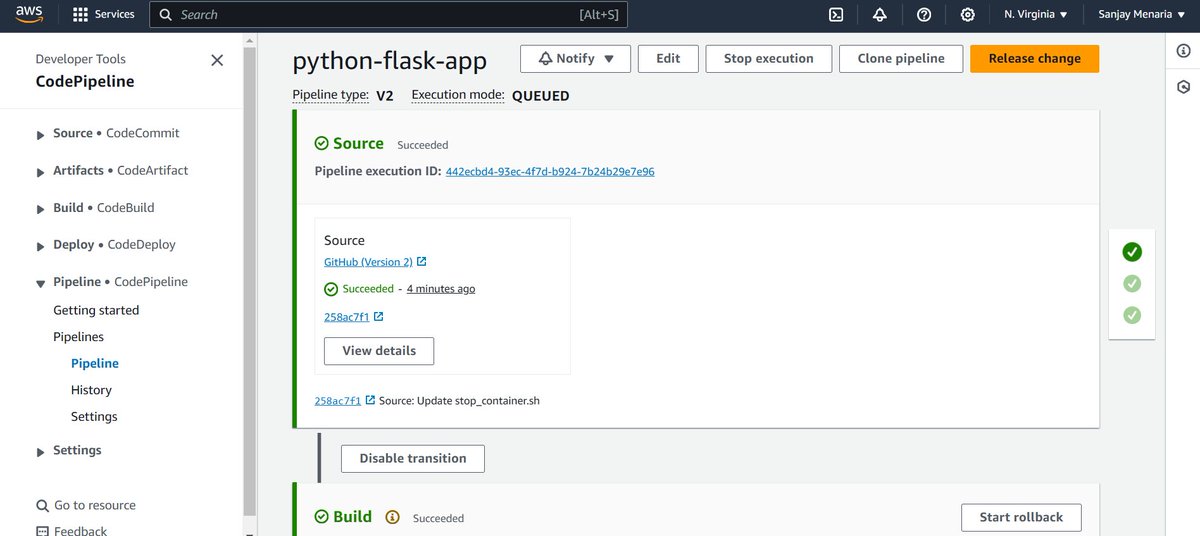Click Stop execution button
The width and height of the screenshot is (1200, 536).
pyautogui.click(x=769, y=59)
